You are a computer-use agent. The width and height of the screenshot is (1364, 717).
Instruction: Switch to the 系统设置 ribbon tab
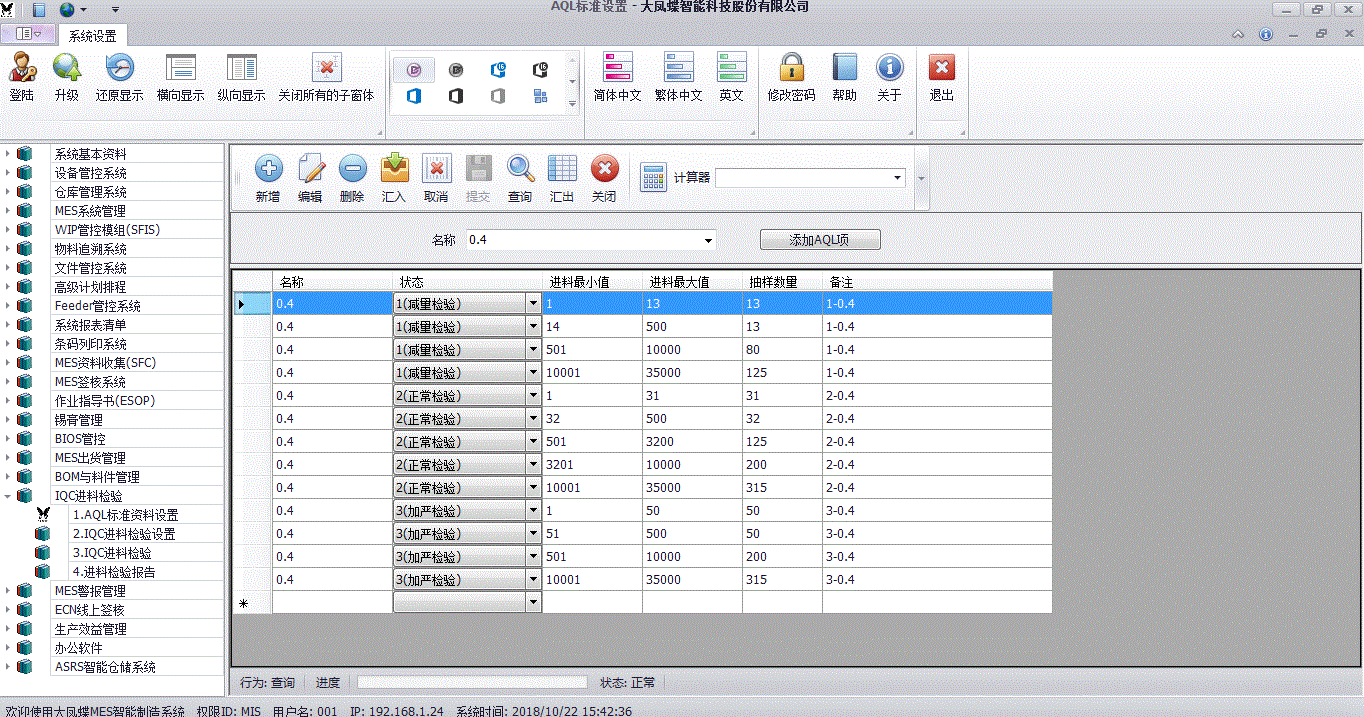pyautogui.click(x=93, y=35)
